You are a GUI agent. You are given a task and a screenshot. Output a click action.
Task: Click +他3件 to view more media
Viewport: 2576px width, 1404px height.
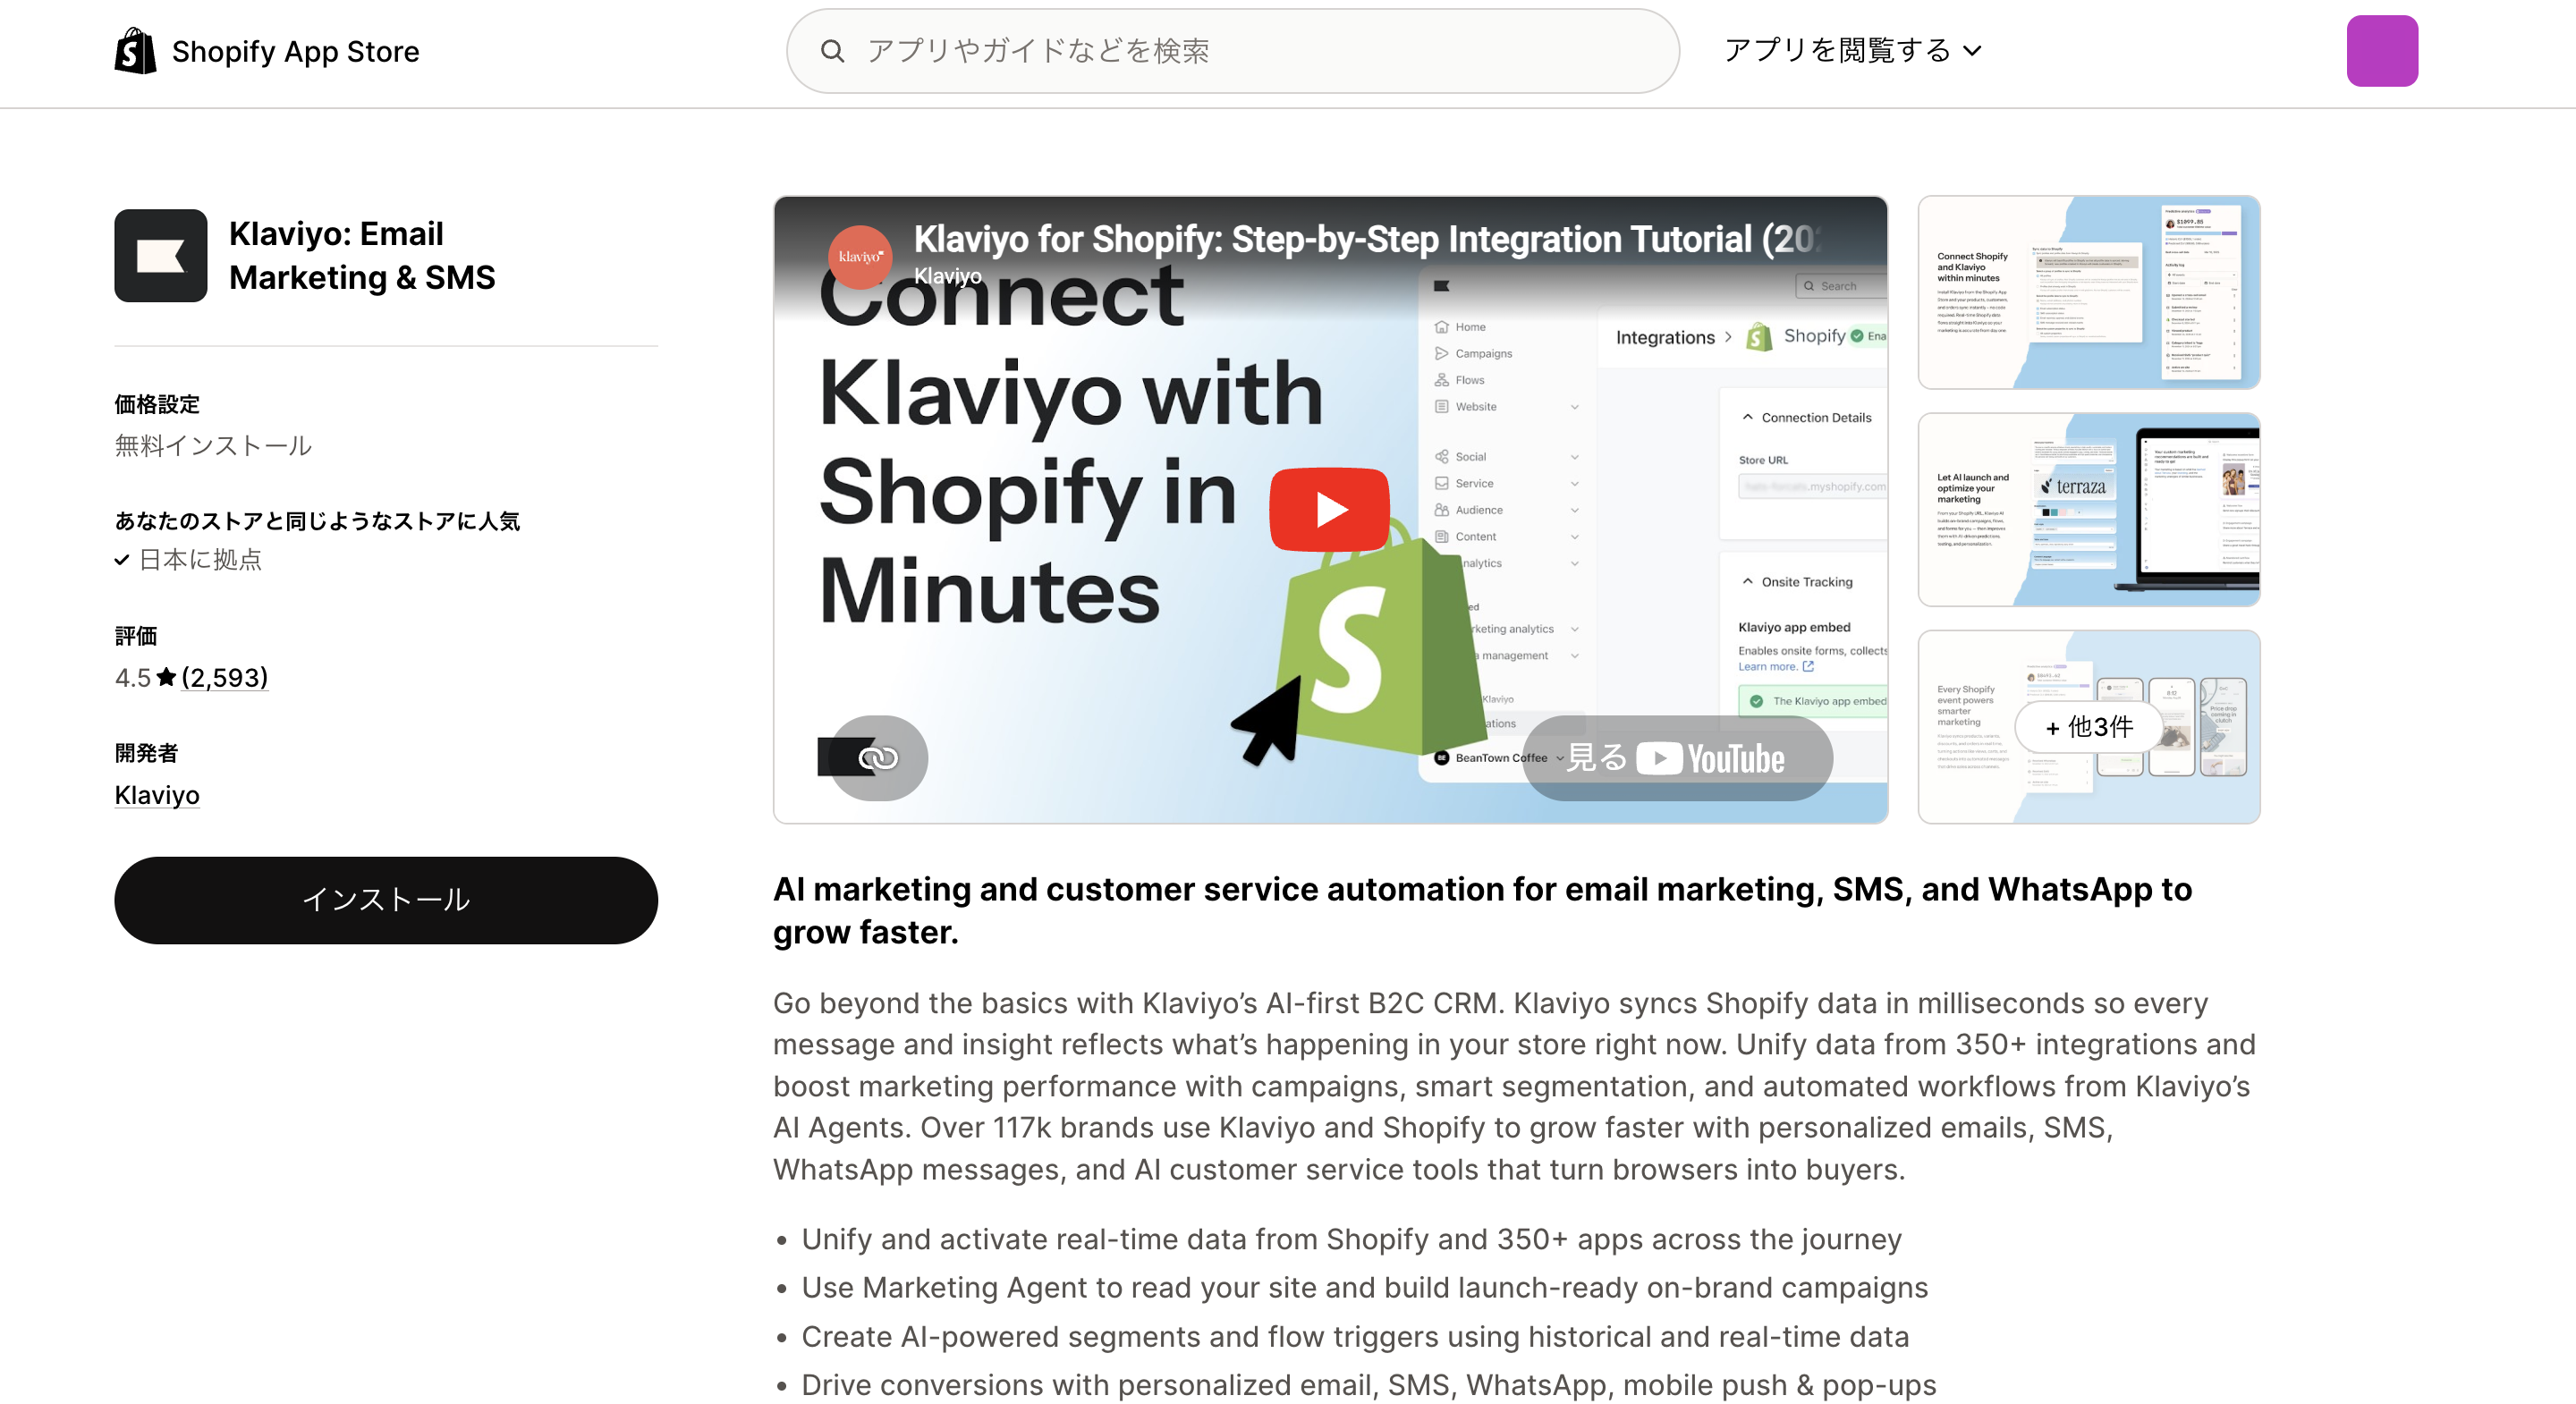(x=2088, y=727)
